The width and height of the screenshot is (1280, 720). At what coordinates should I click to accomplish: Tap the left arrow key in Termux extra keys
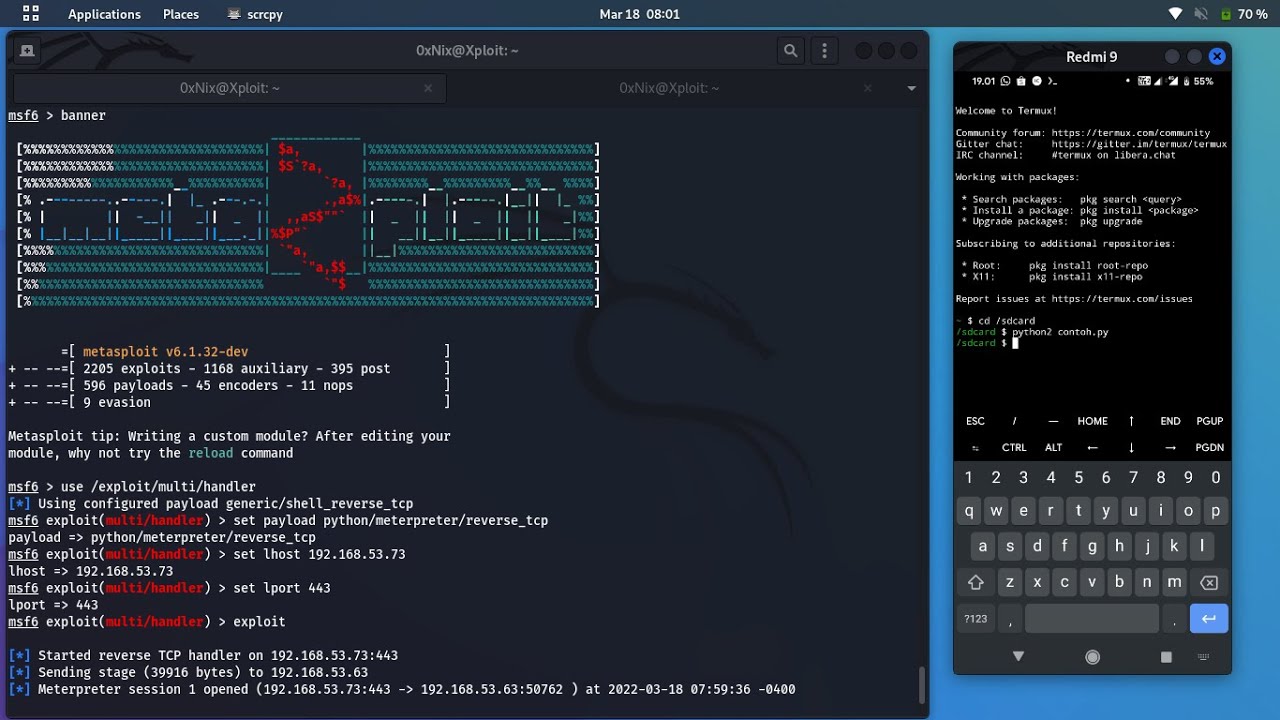(x=1092, y=448)
